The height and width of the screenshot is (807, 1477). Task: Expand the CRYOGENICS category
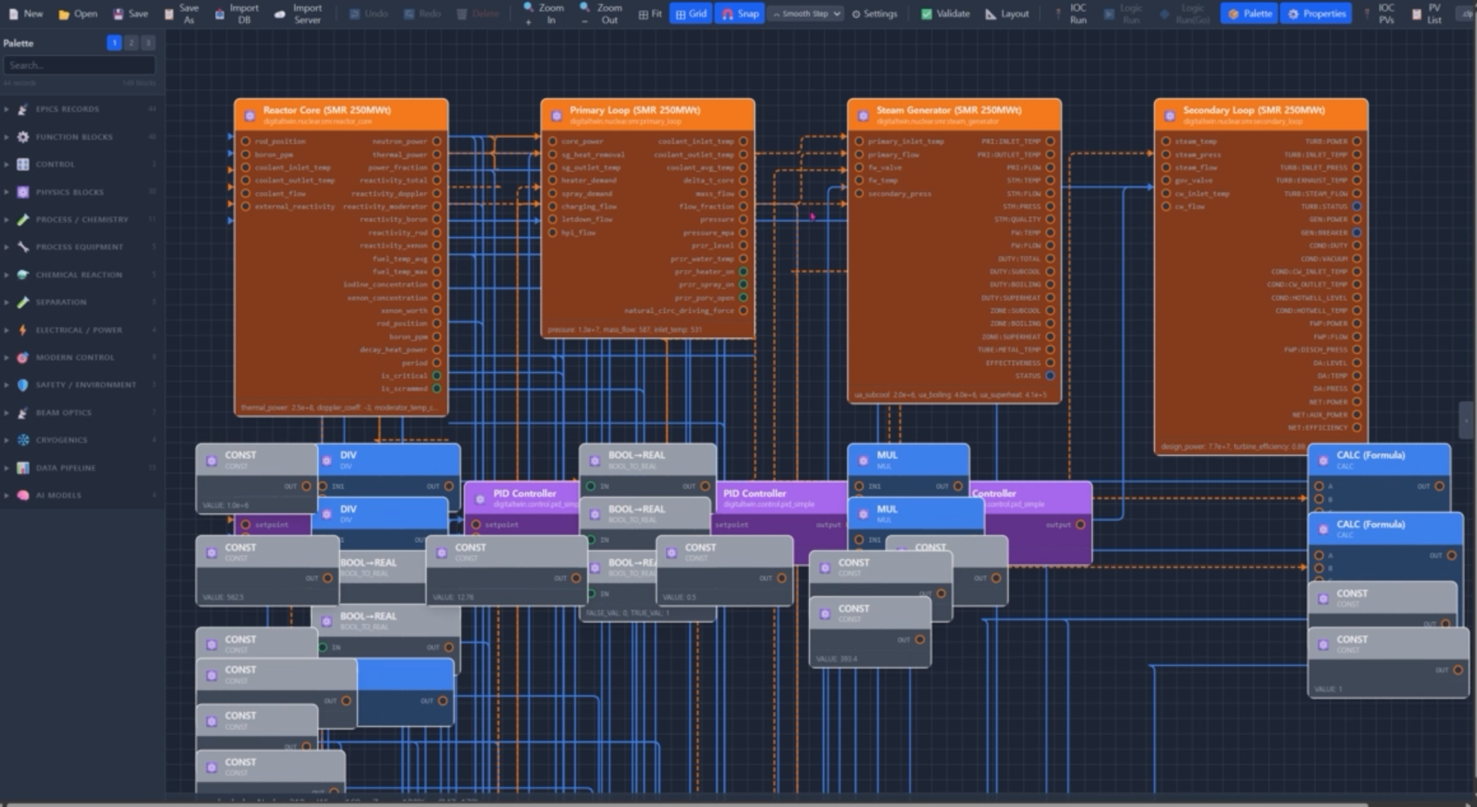80,440
